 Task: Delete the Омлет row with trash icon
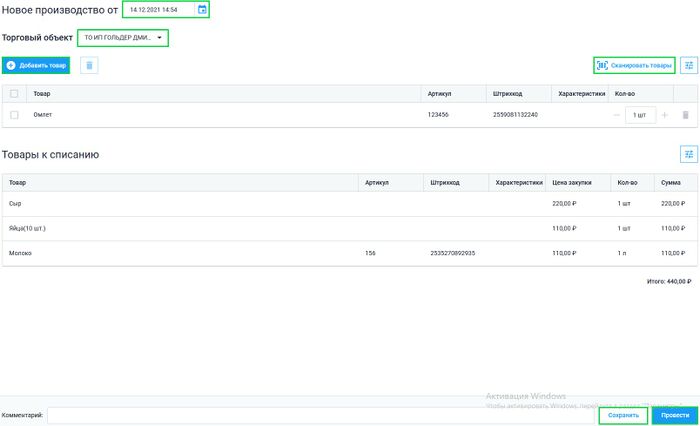[x=685, y=115]
